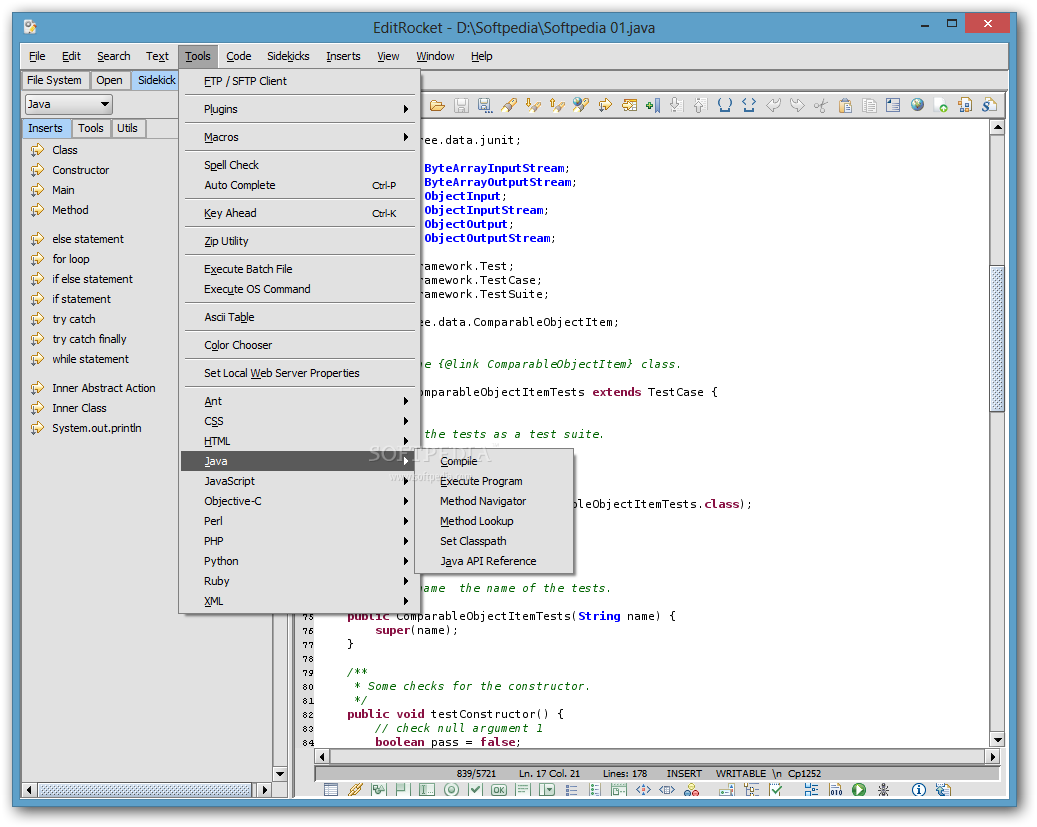This screenshot has width=1037, height=827.
Task: Click the Save As floppy icon with dots
Action: (485, 105)
